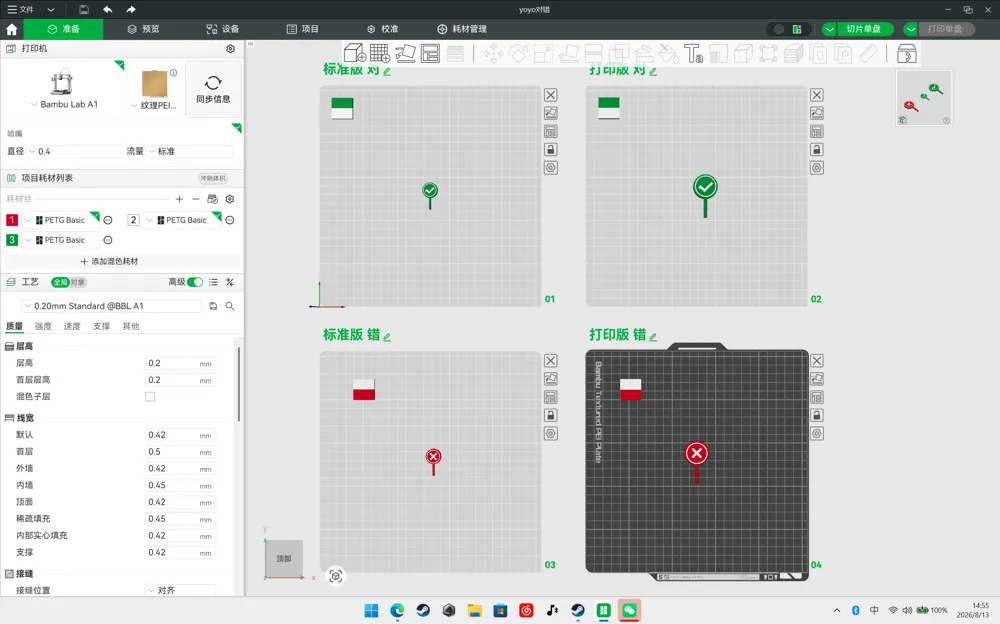Click the 冲刷体积 button
Image resolution: width=1000 pixels, height=624 pixels.
point(212,179)
